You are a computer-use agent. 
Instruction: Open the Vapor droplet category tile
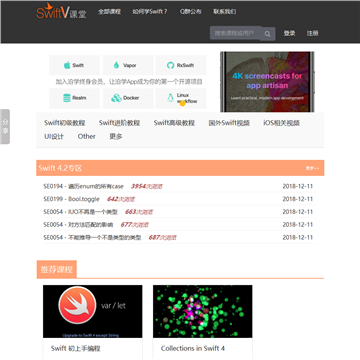tap(128, 65)
